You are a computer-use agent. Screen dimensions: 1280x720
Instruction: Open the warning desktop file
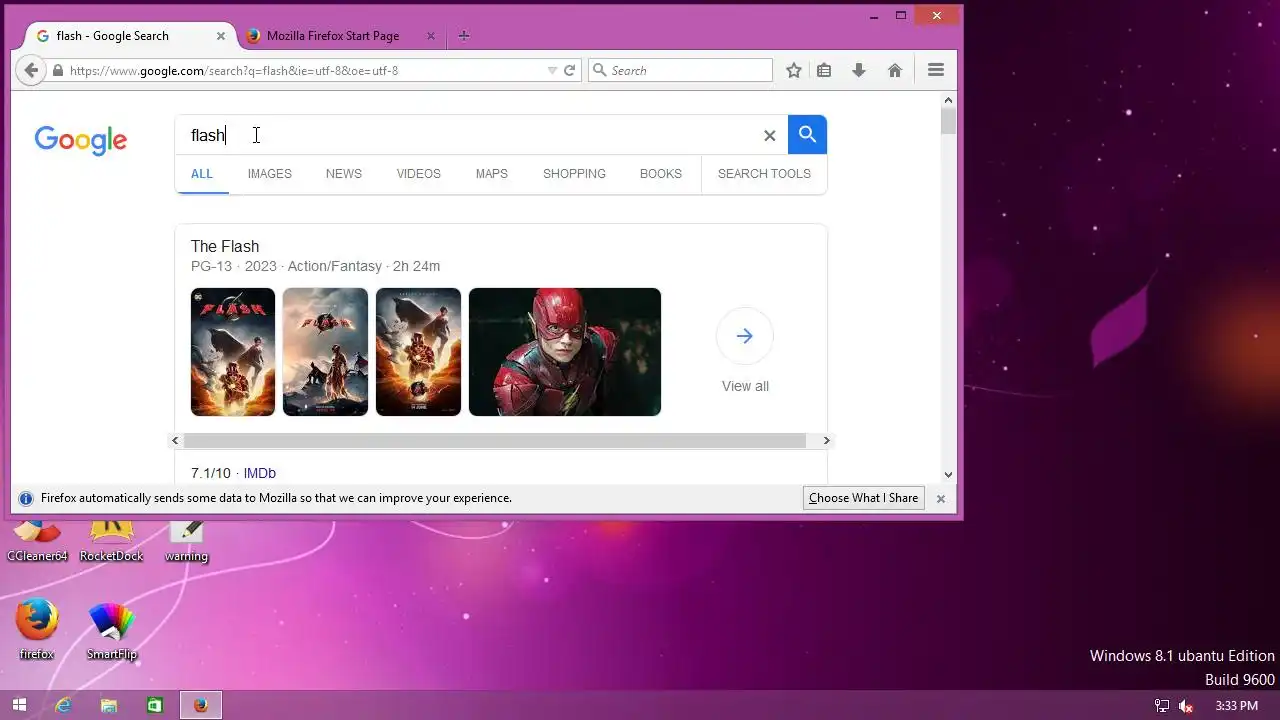186,541
